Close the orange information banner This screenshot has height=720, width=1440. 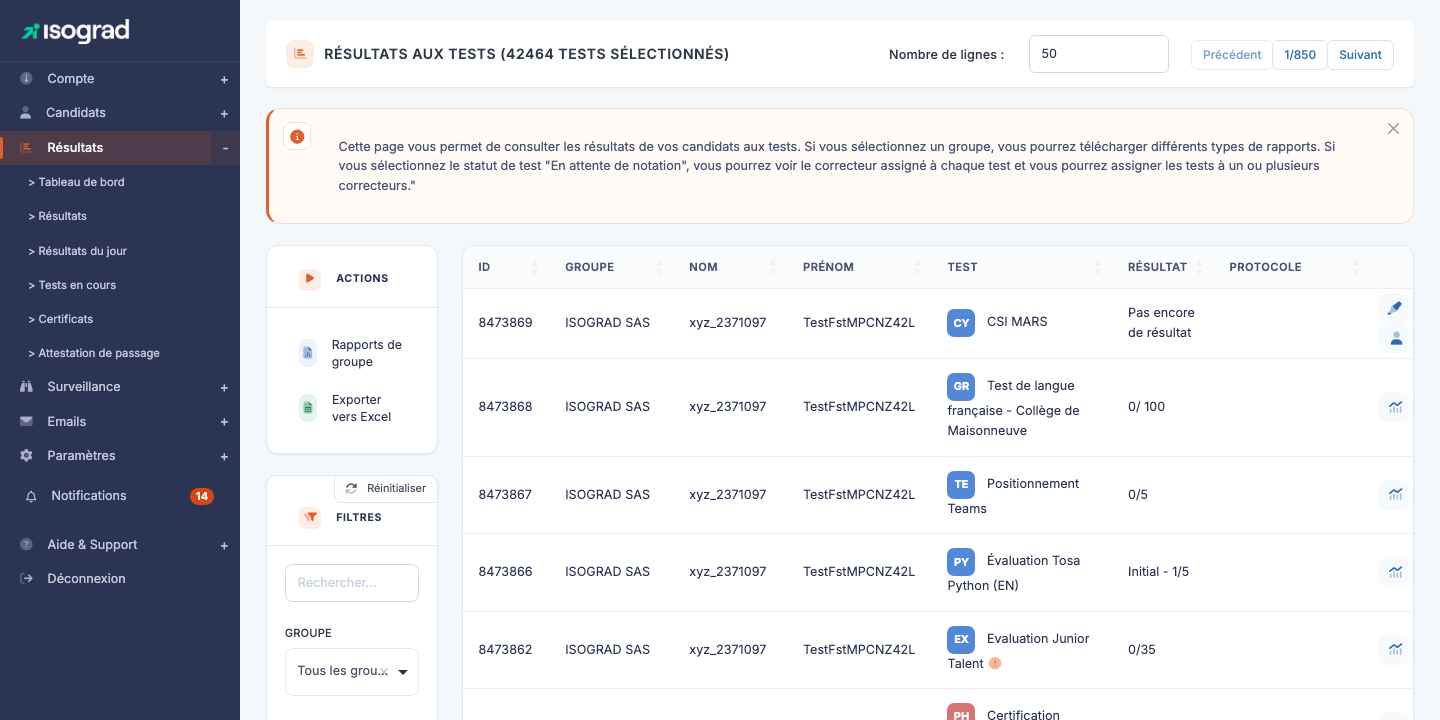point(1393,129)
